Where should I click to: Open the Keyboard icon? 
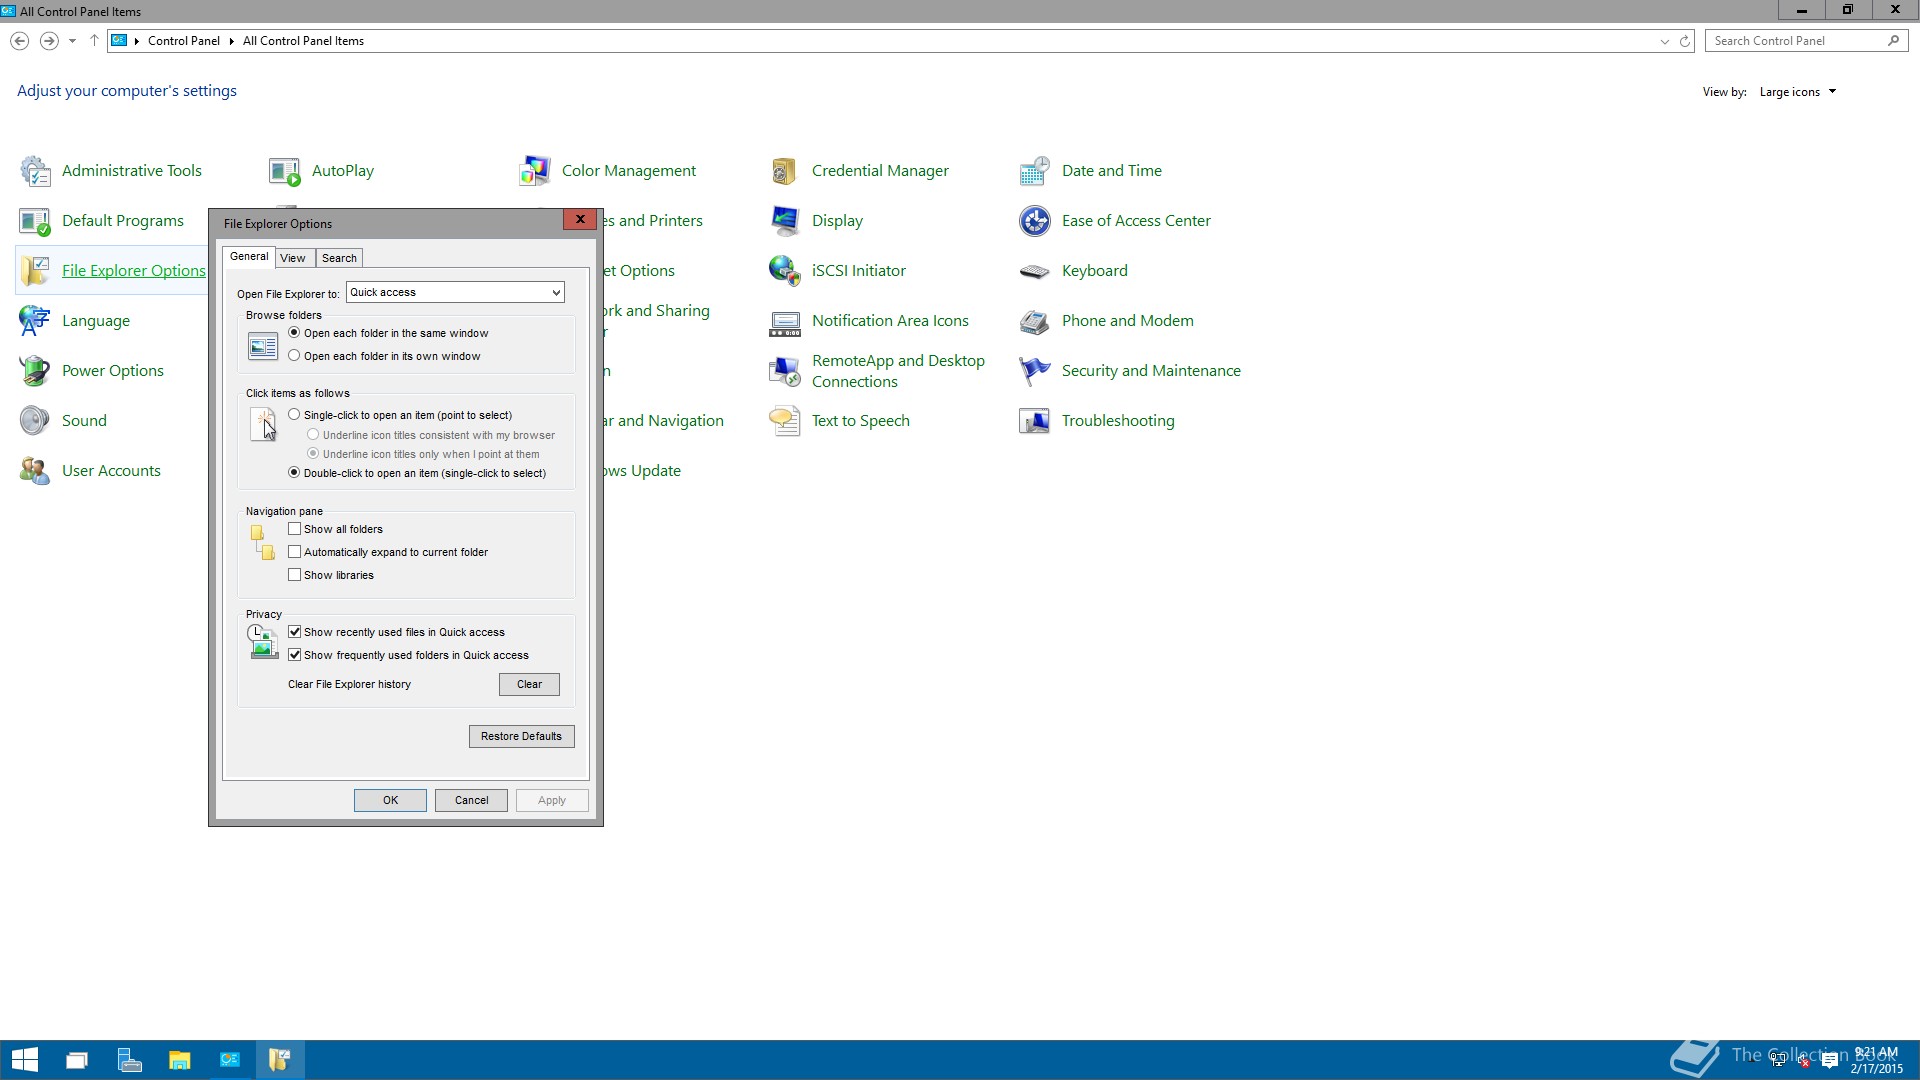click(1035, 271)
